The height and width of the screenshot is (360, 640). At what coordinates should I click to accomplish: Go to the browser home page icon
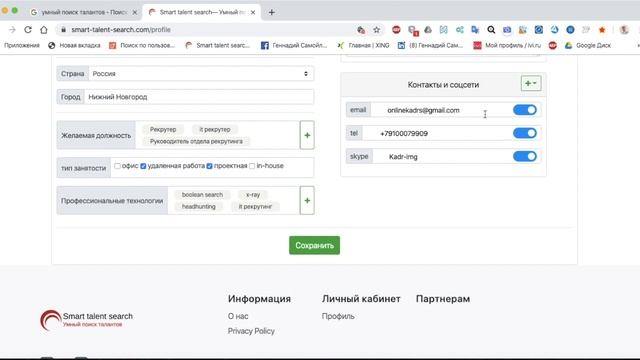[x=44, y=29]
